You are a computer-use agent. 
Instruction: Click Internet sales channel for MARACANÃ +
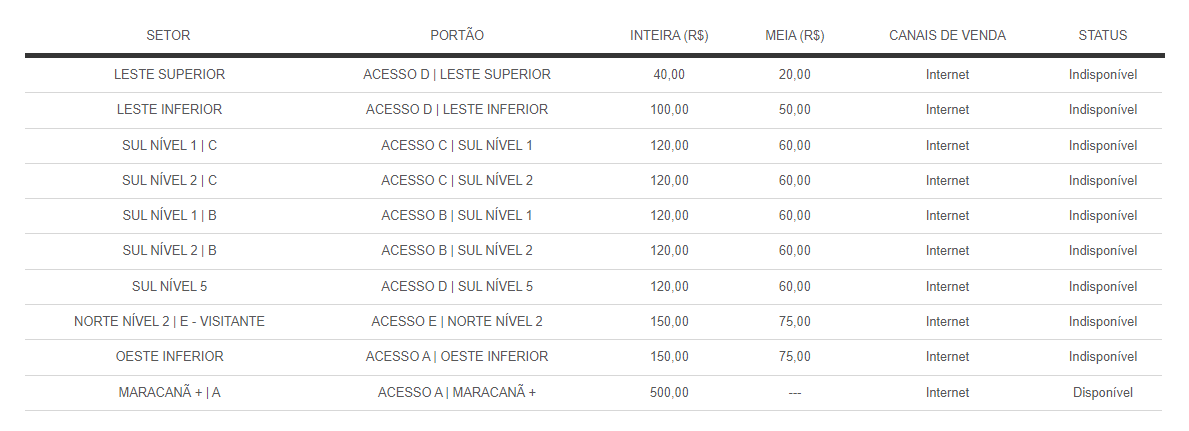tap(947, 392)
